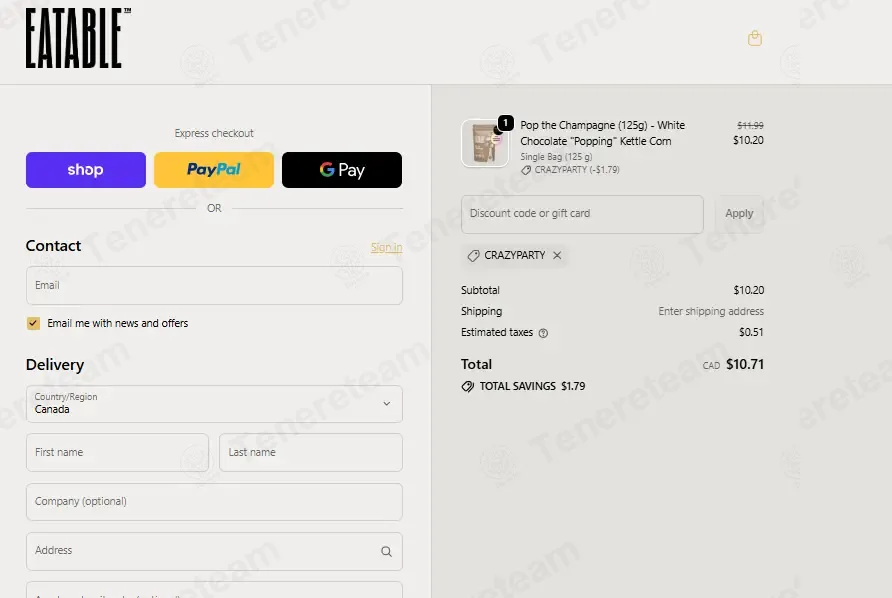This screenshot has height=598, width=892.
Task: Pay with PayPal express checkout
Action: point(214,170)
